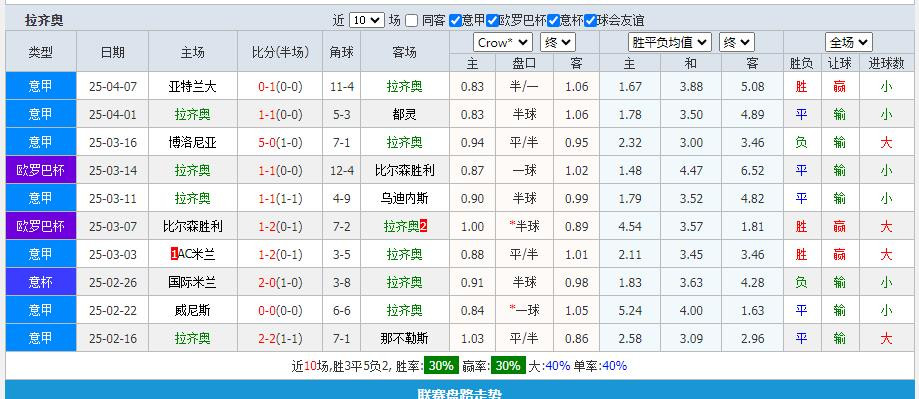Click the 盘口 column header
The width and height of the screenshot is (919, 399).
coord(525,63)
